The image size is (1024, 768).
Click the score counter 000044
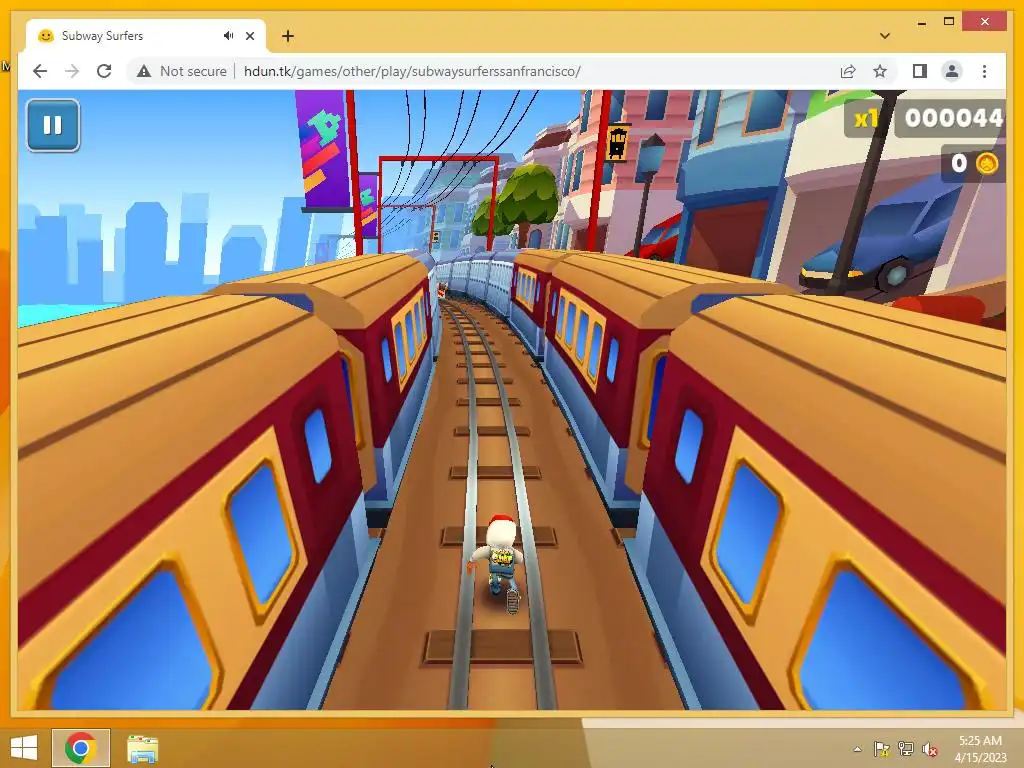952,118
